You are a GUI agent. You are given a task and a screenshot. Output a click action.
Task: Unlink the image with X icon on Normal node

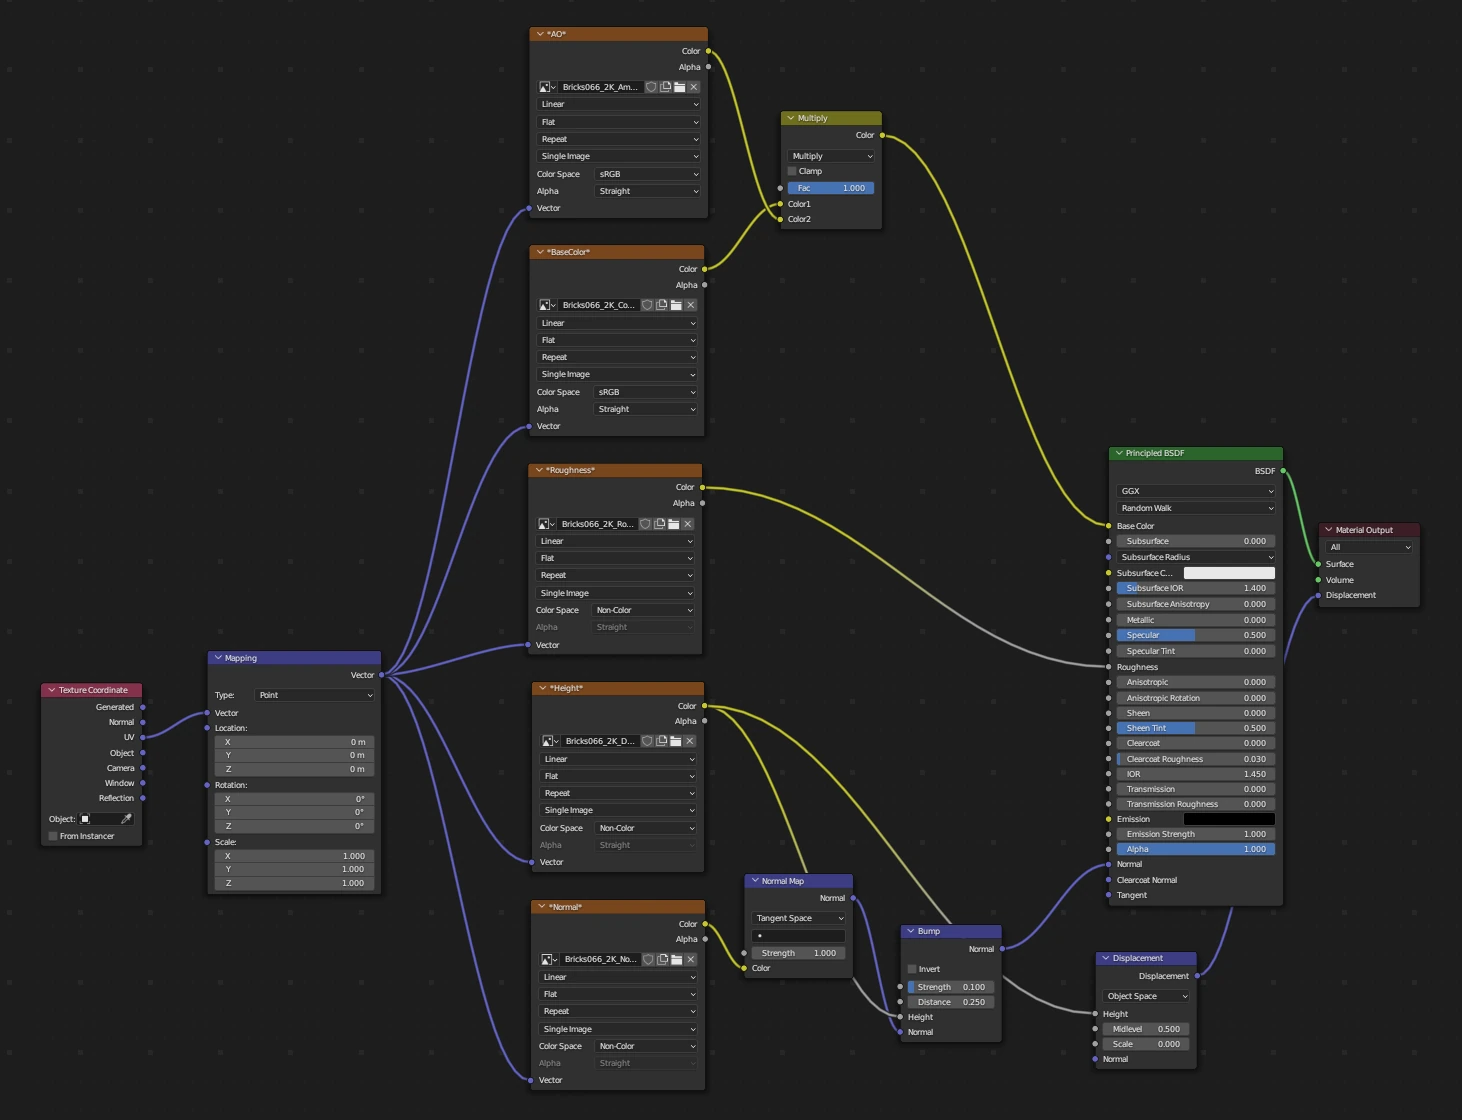[690, 959]
